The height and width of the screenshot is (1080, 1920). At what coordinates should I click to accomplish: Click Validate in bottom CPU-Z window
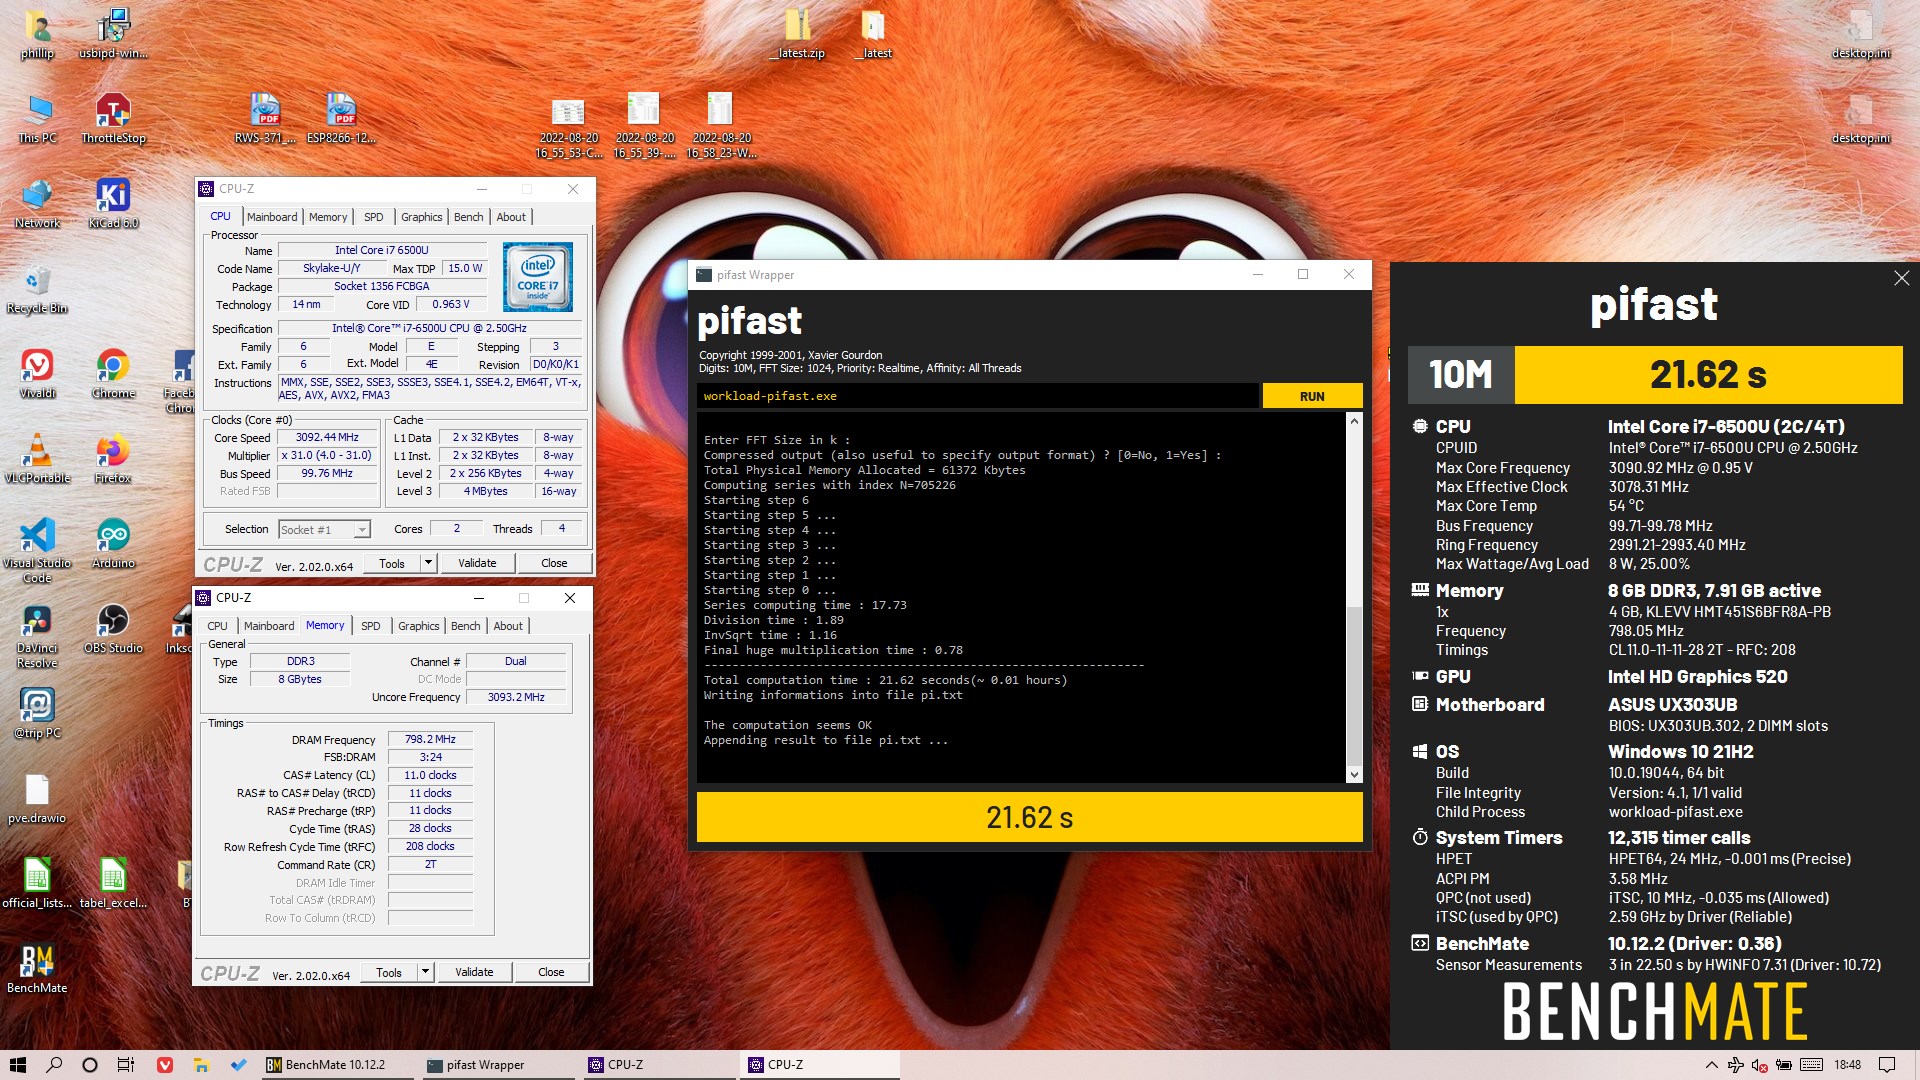point(474,971)
